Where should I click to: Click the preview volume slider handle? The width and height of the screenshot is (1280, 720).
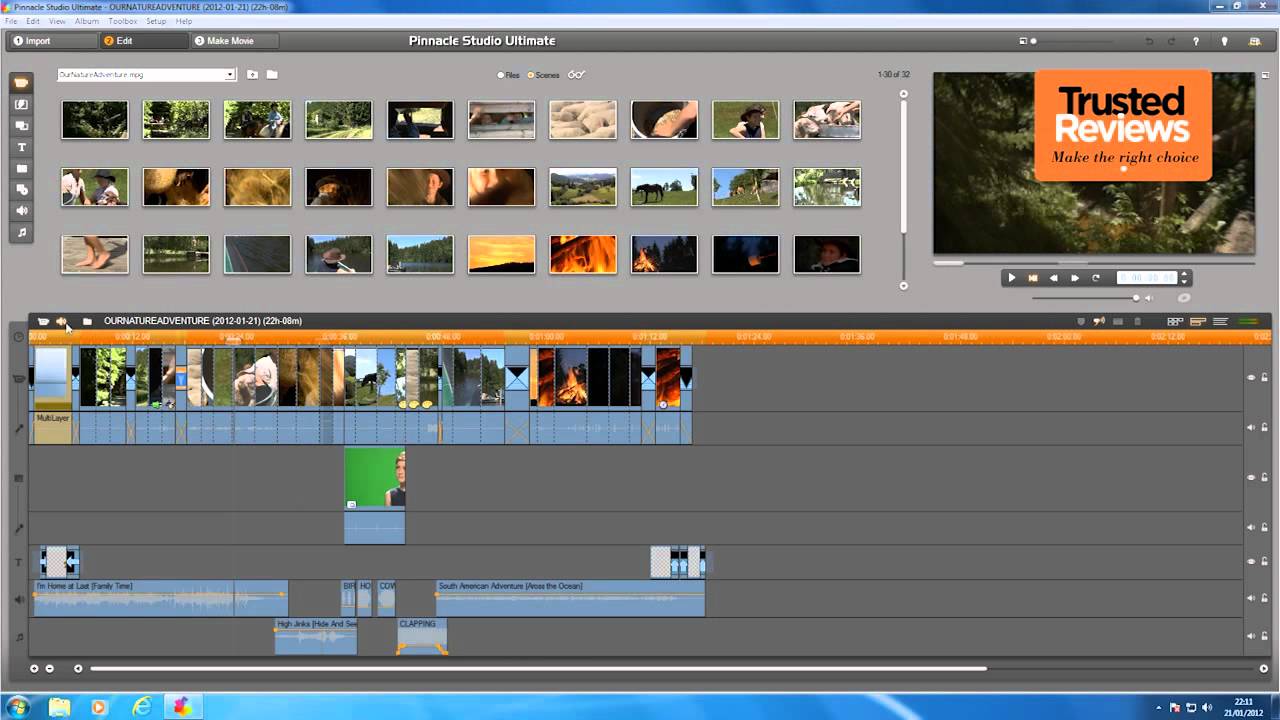1136,298
